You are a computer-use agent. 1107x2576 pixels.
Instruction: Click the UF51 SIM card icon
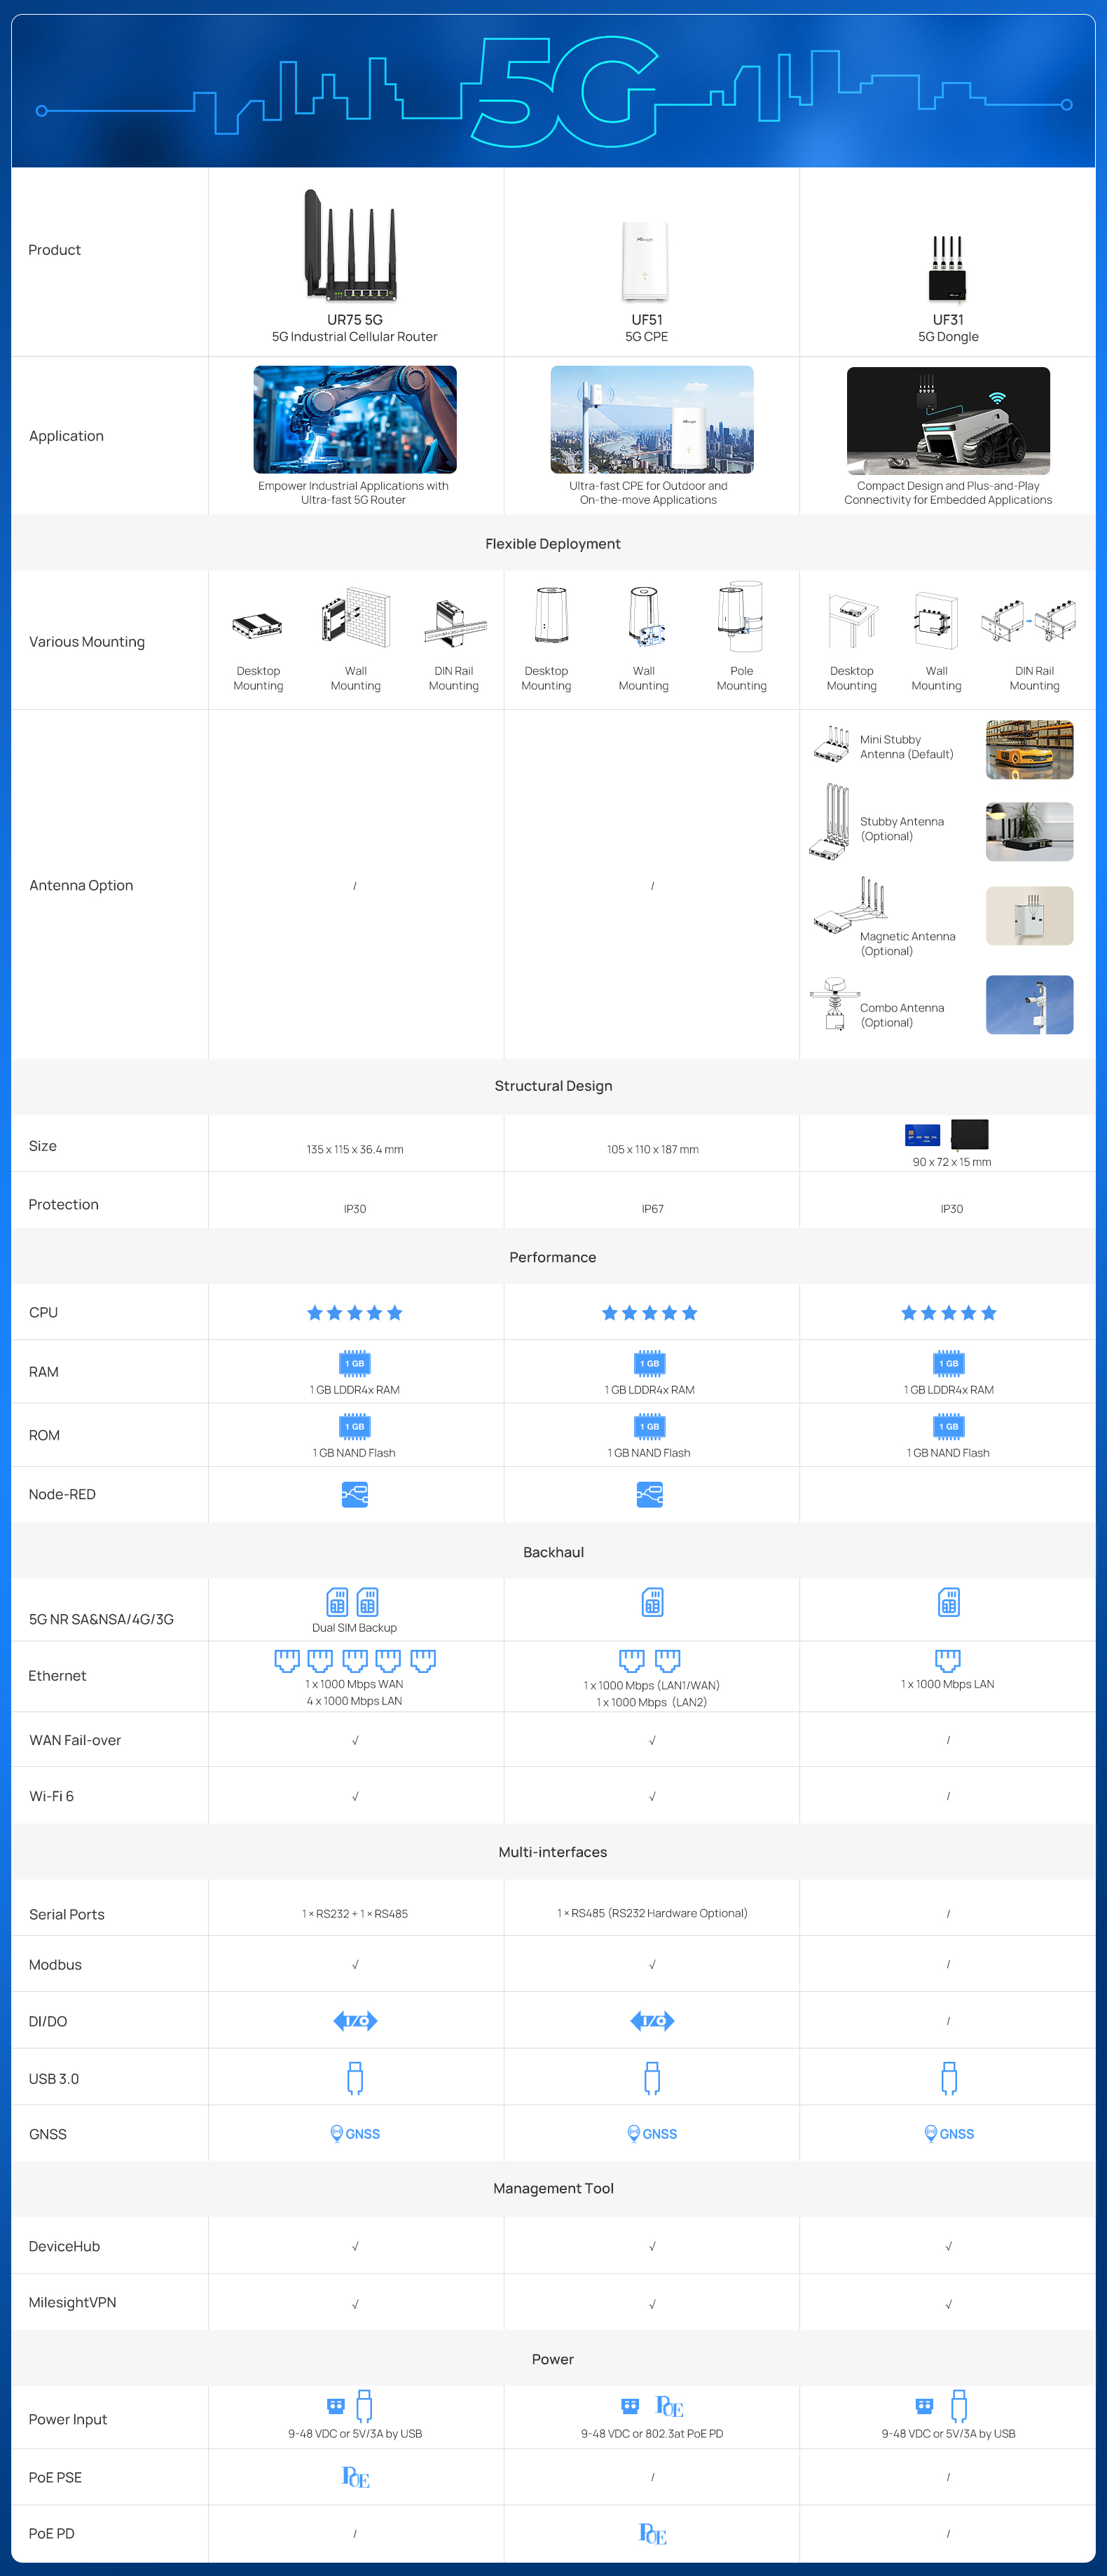[x=652, y=1602]
